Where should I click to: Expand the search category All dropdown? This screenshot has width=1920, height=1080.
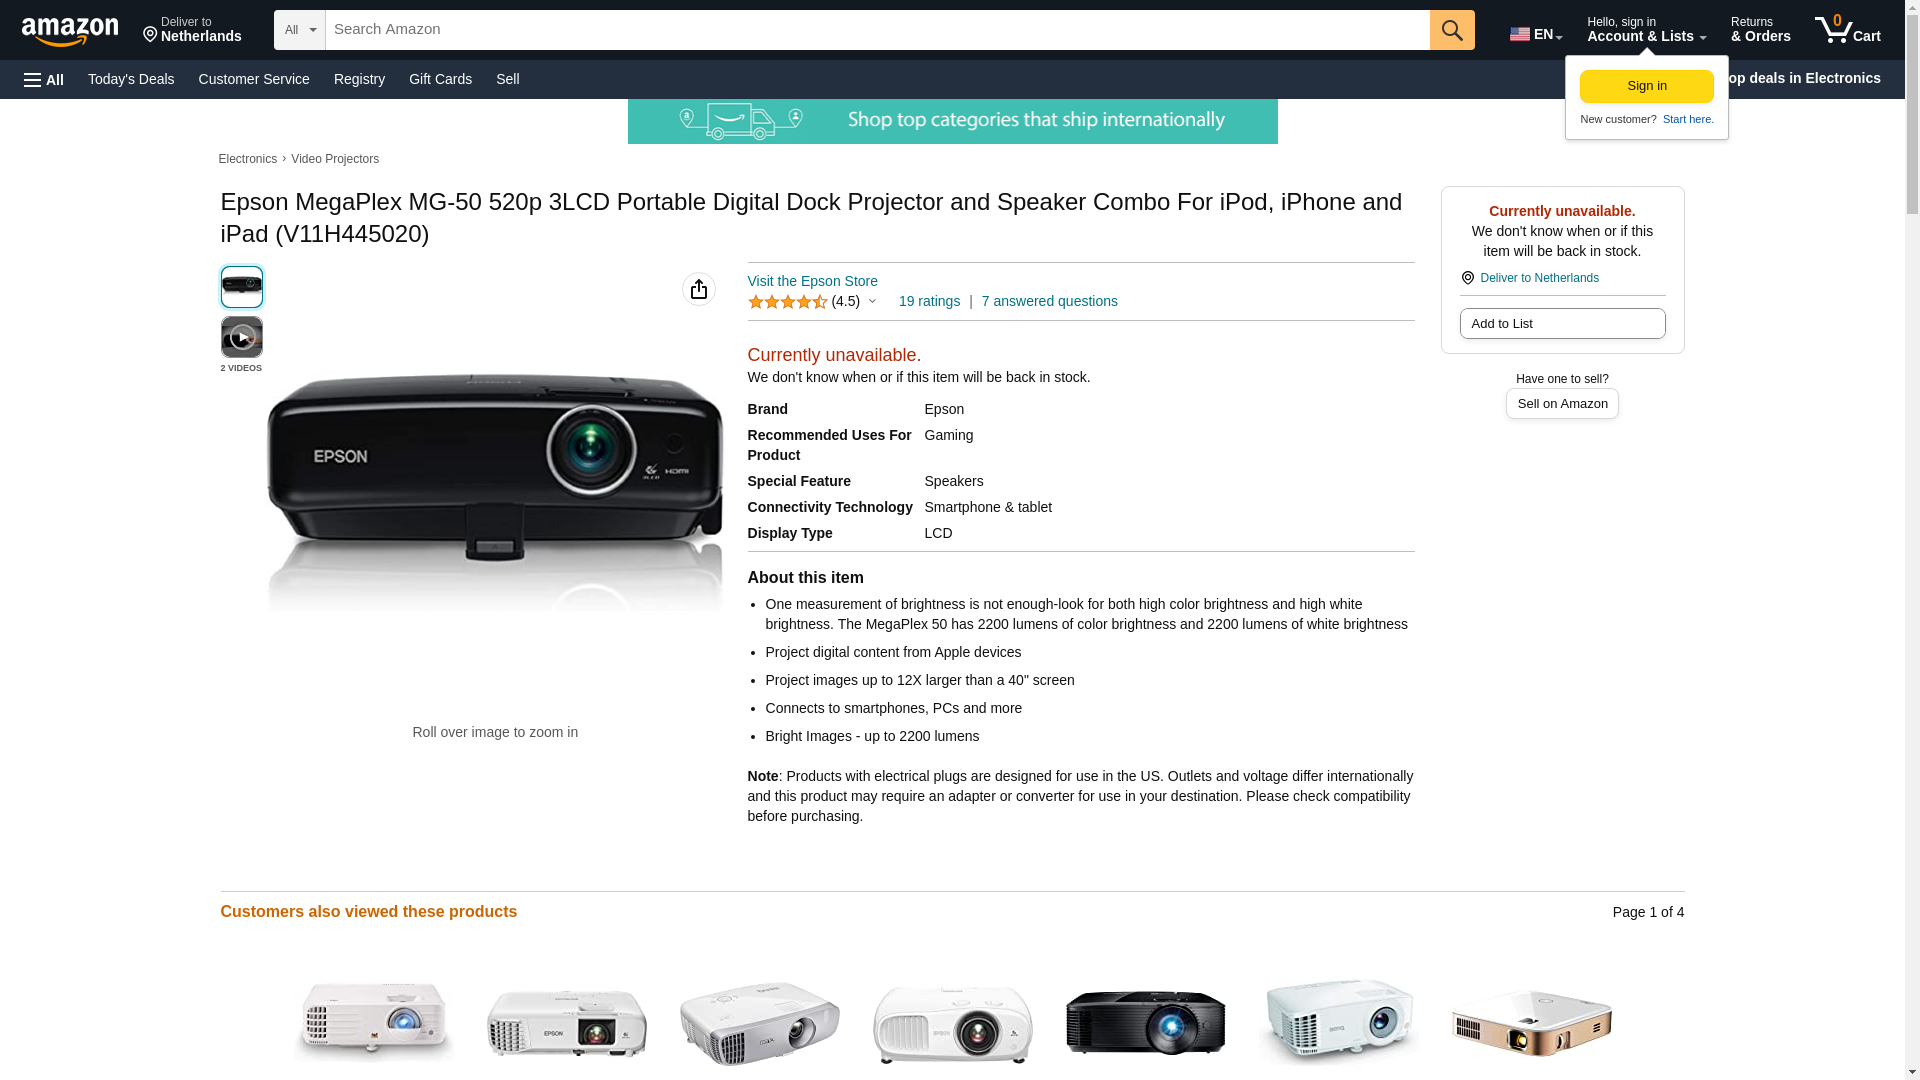point(300,30)
